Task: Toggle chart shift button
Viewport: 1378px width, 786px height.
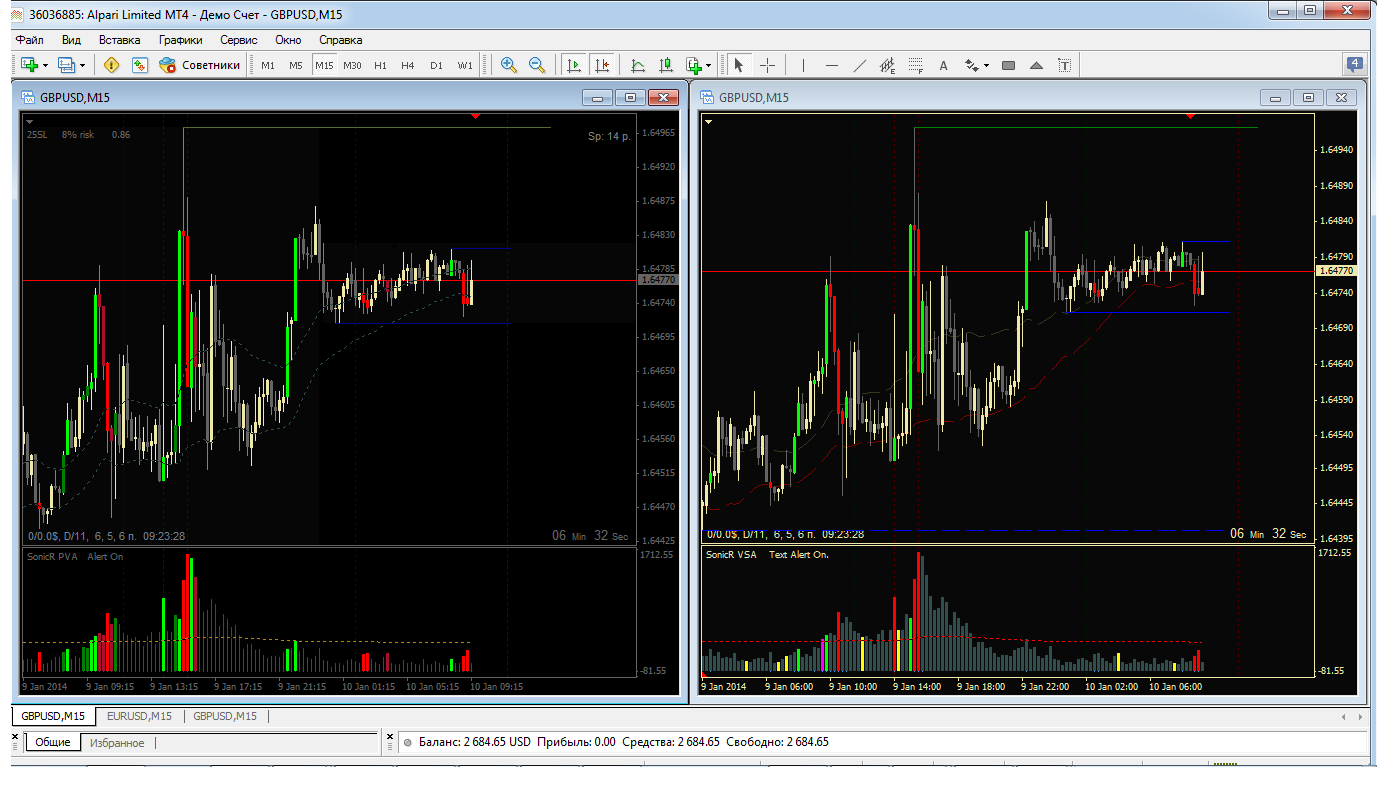Action: pyautogui.click(x=602, y=65)
